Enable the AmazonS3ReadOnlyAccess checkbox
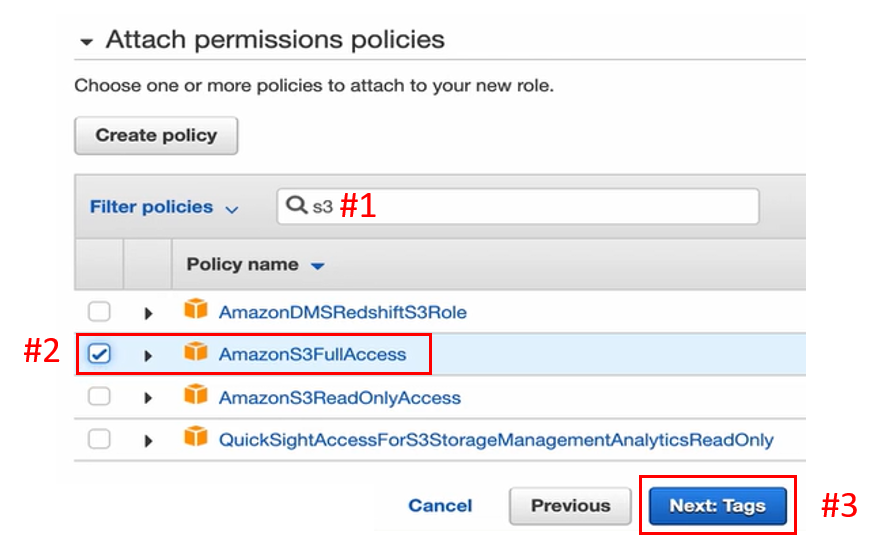The image size is (882, 550). (99, 397)
